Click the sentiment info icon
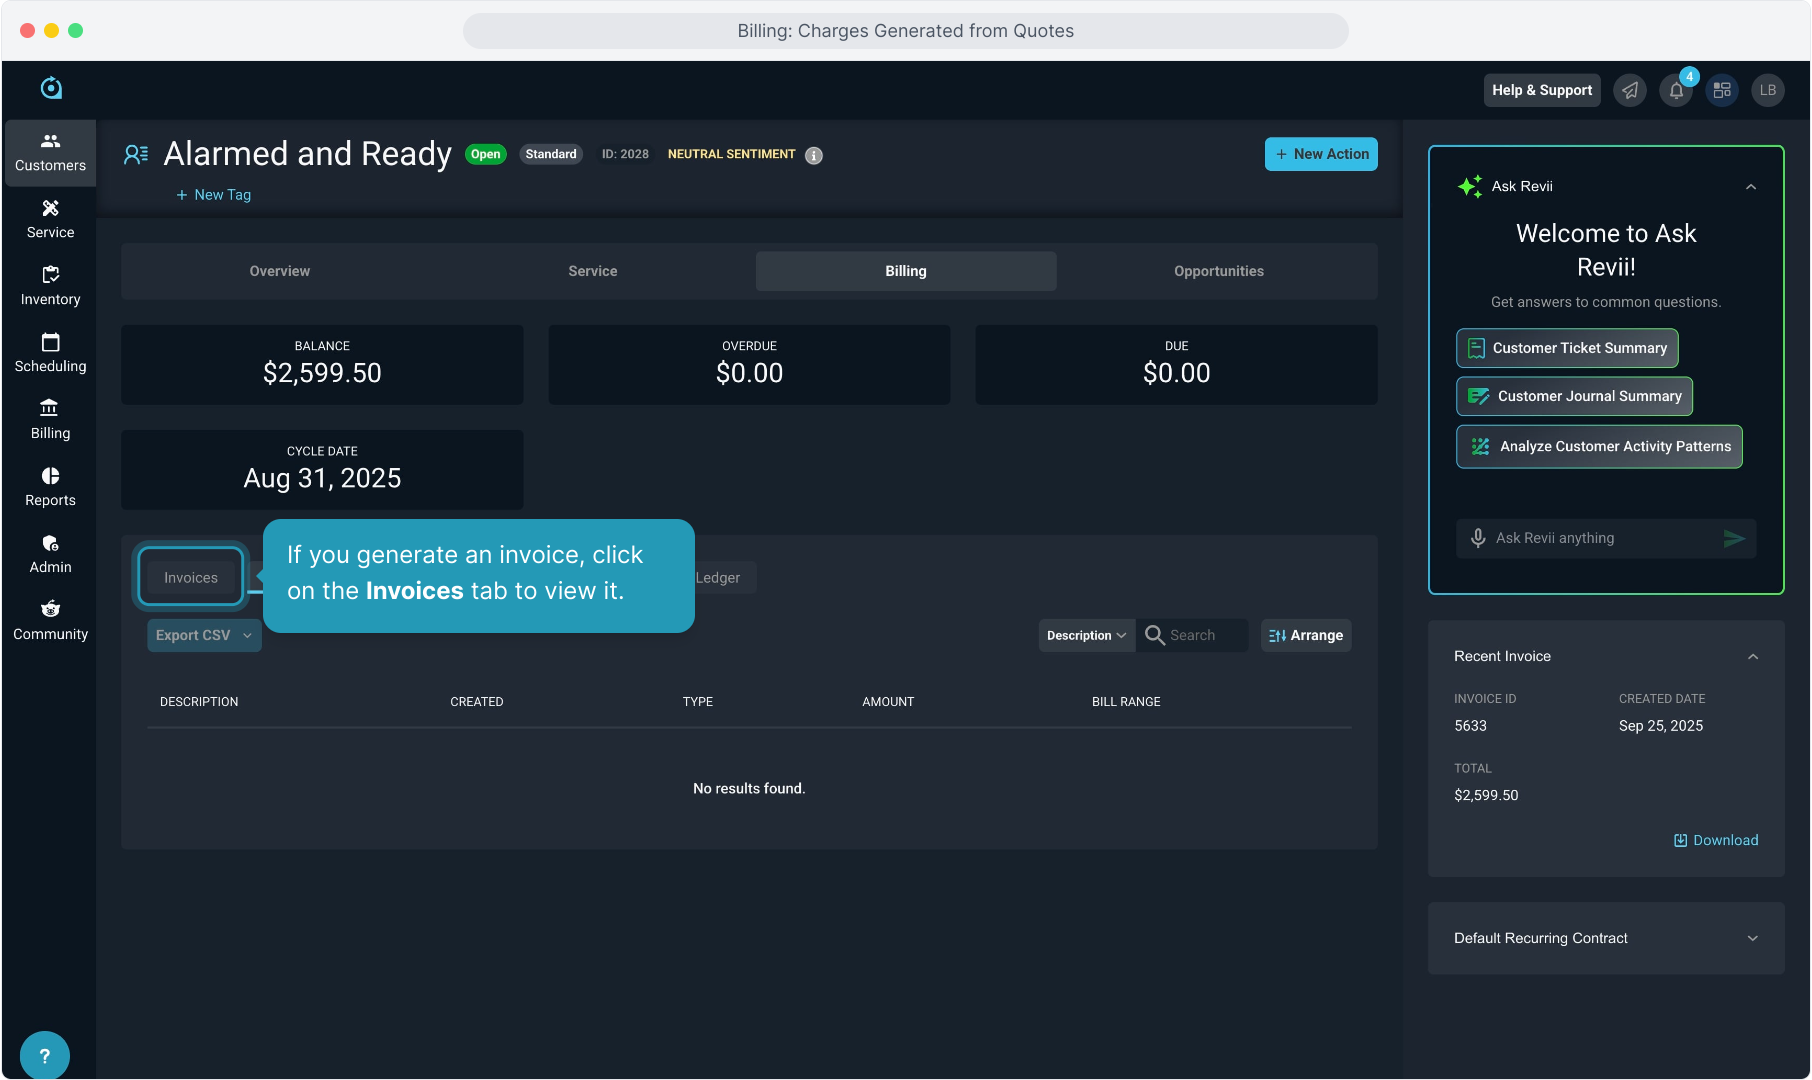This screenshot has width=1812, height=1080. [814, 155]
